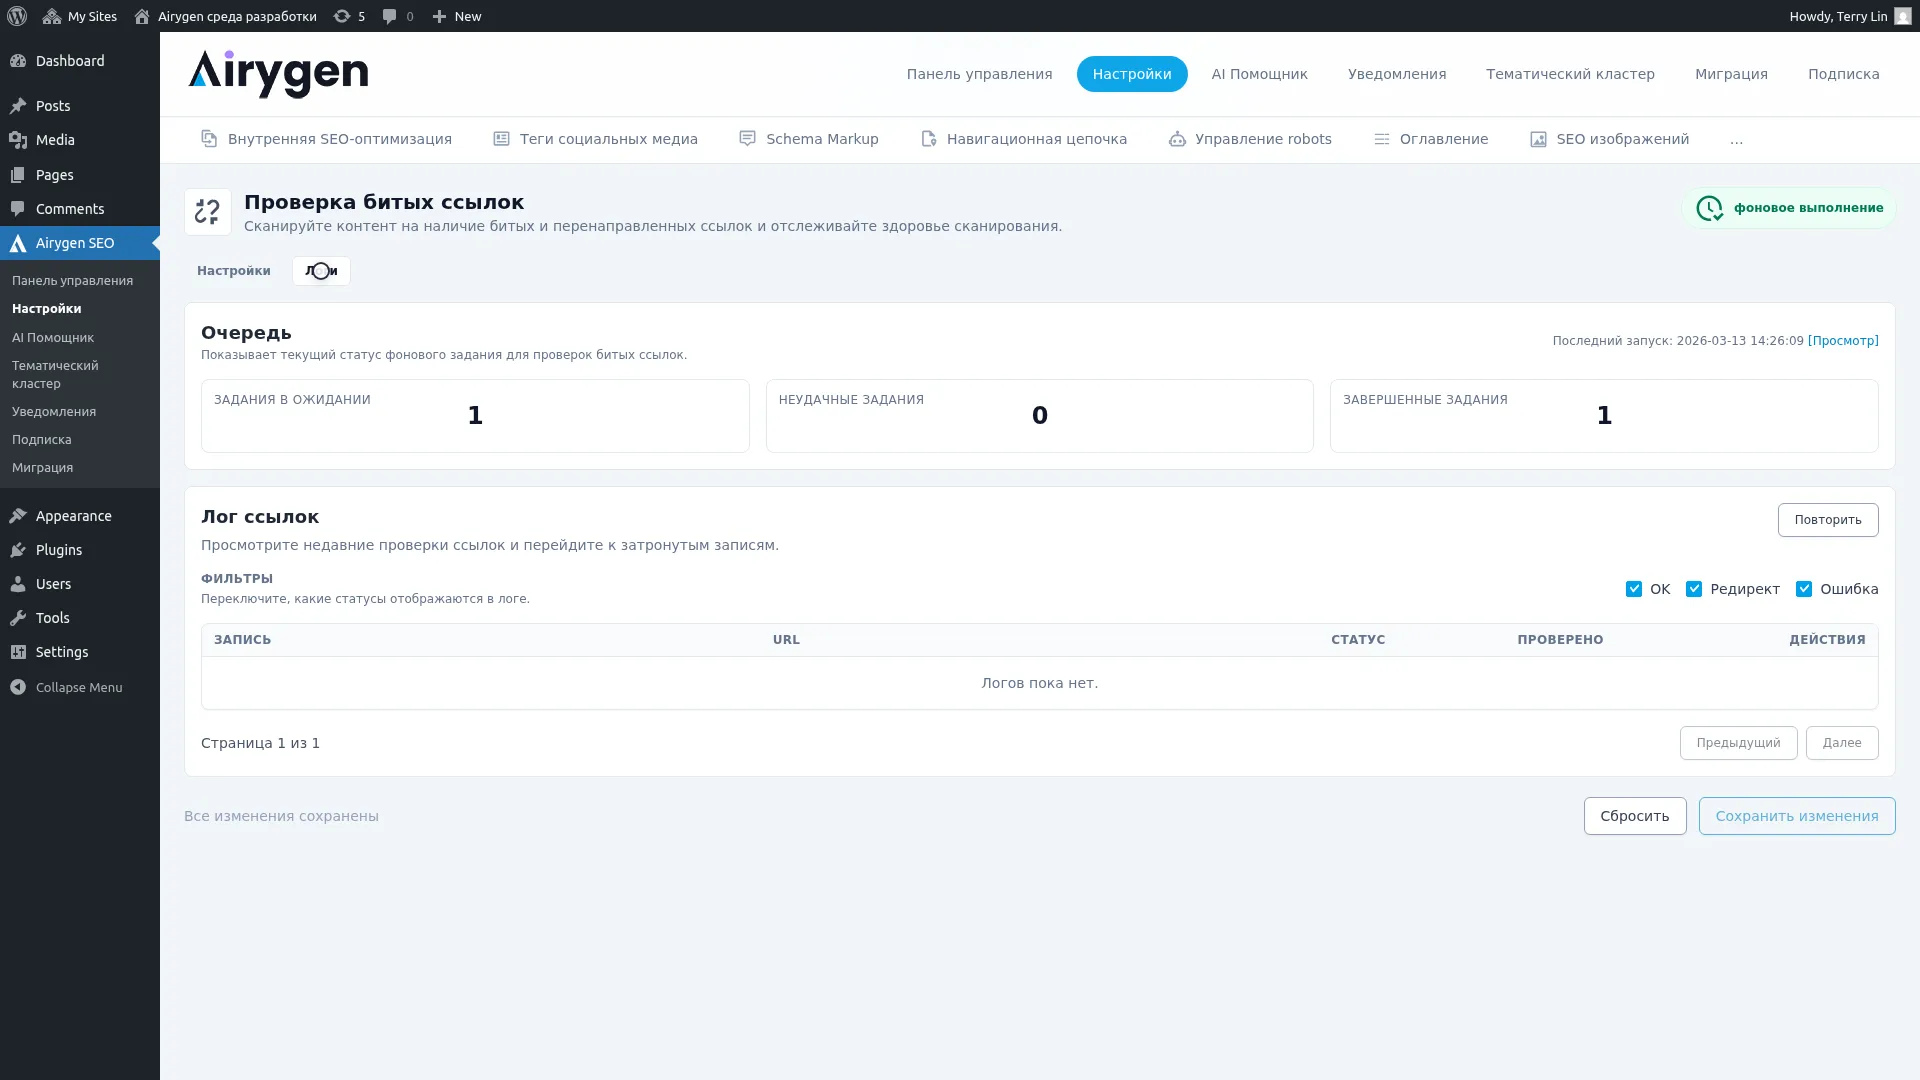Click the Сбросить button
The height and width of the screenshot is (1080, 1920).
point(1635,816)
